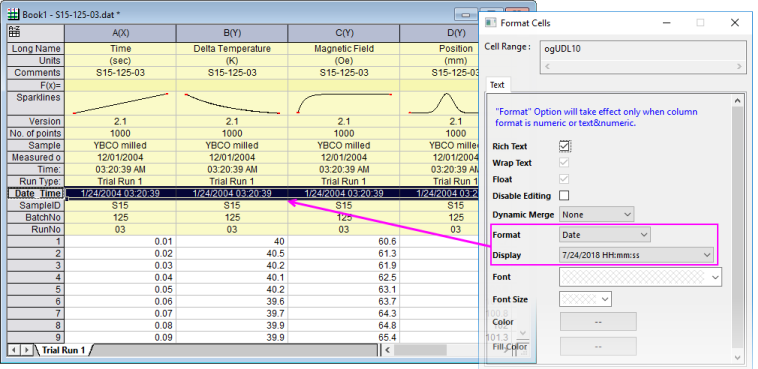This screenshot has width=758, height=369.
Task: Click the Comments row label
Action: 36,73
